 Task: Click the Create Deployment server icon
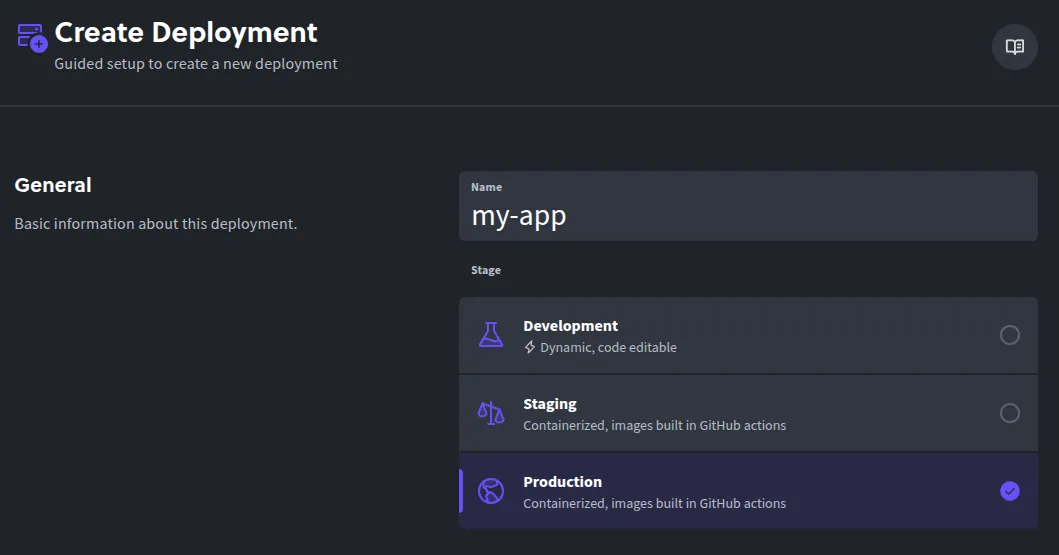pos(32,38)
